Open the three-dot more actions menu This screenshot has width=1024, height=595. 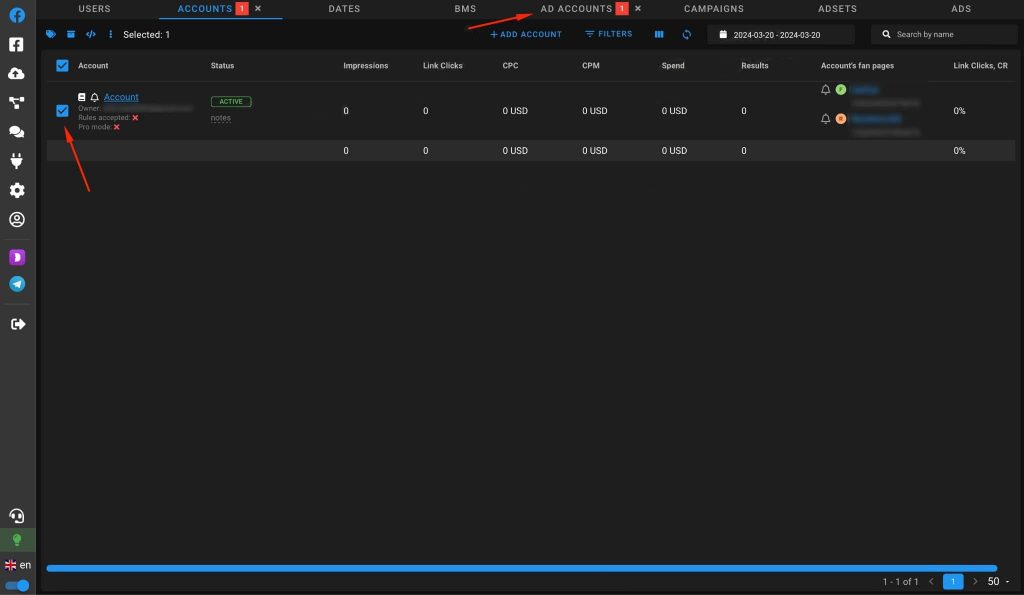coord(110,34)
